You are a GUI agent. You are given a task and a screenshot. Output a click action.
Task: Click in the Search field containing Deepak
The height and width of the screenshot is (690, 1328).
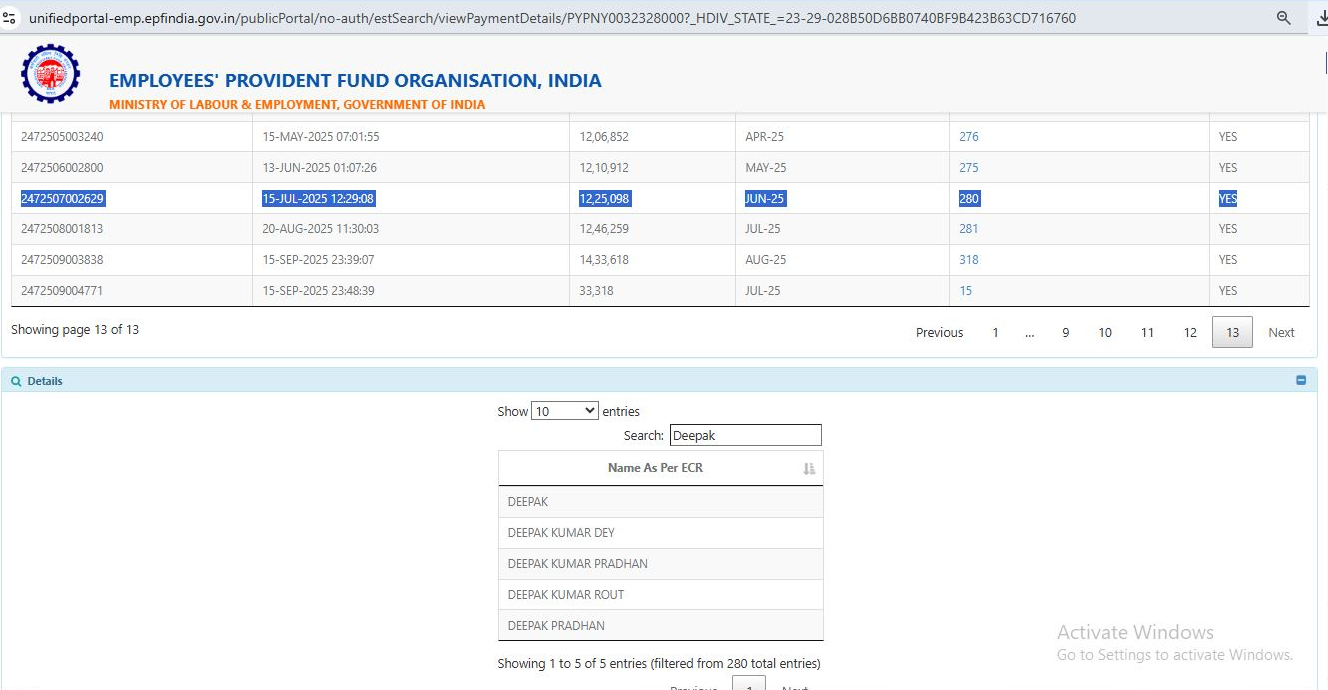coord(745,435)
